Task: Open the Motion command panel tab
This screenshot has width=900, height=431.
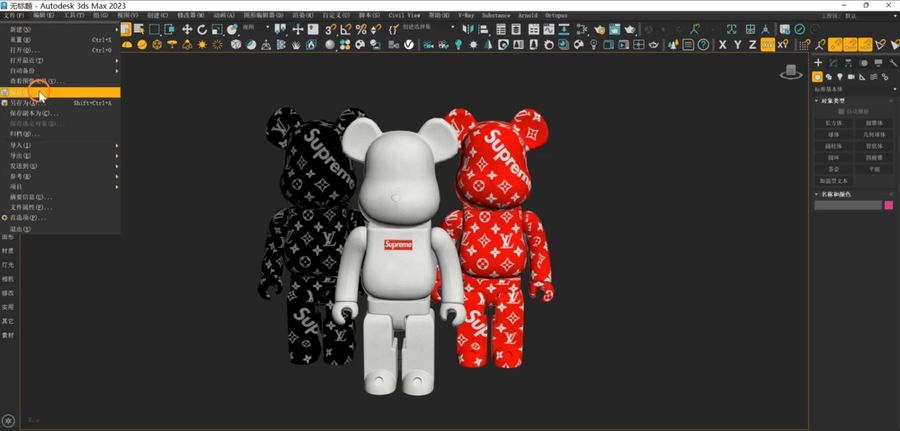Action: pos(863,63)
